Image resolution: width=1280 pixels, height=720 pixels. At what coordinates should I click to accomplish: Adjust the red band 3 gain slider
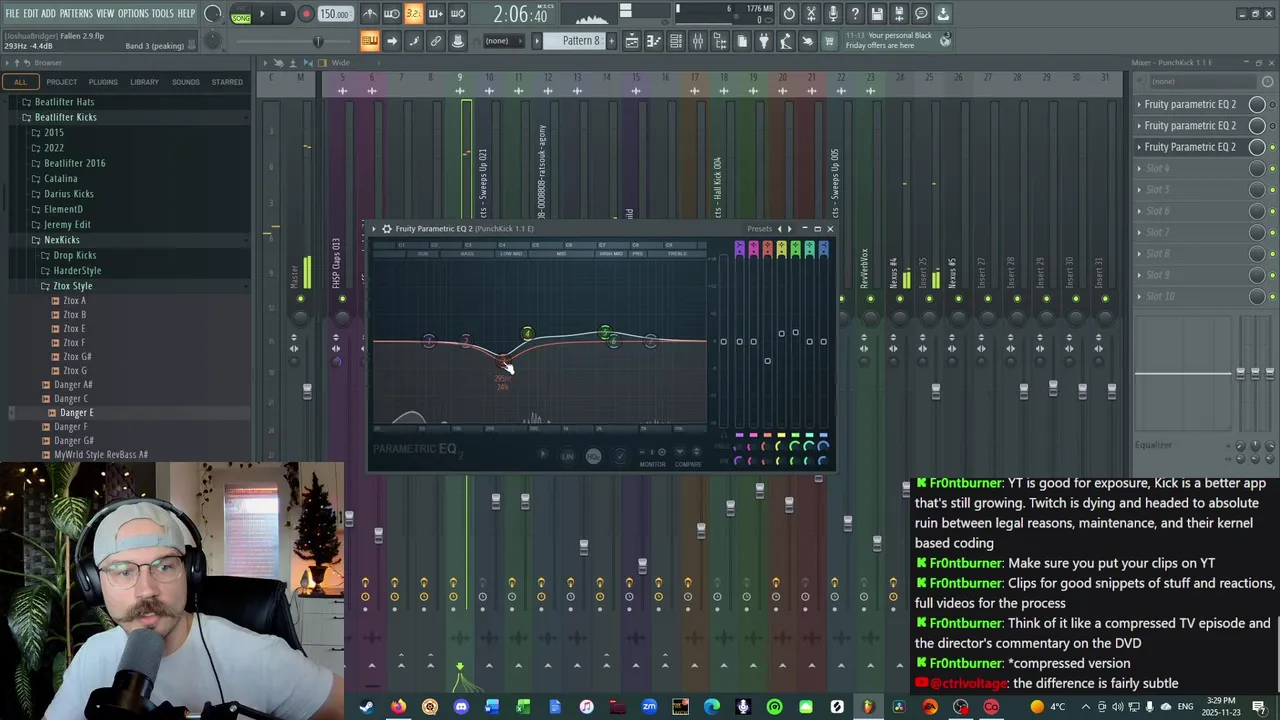767,361
